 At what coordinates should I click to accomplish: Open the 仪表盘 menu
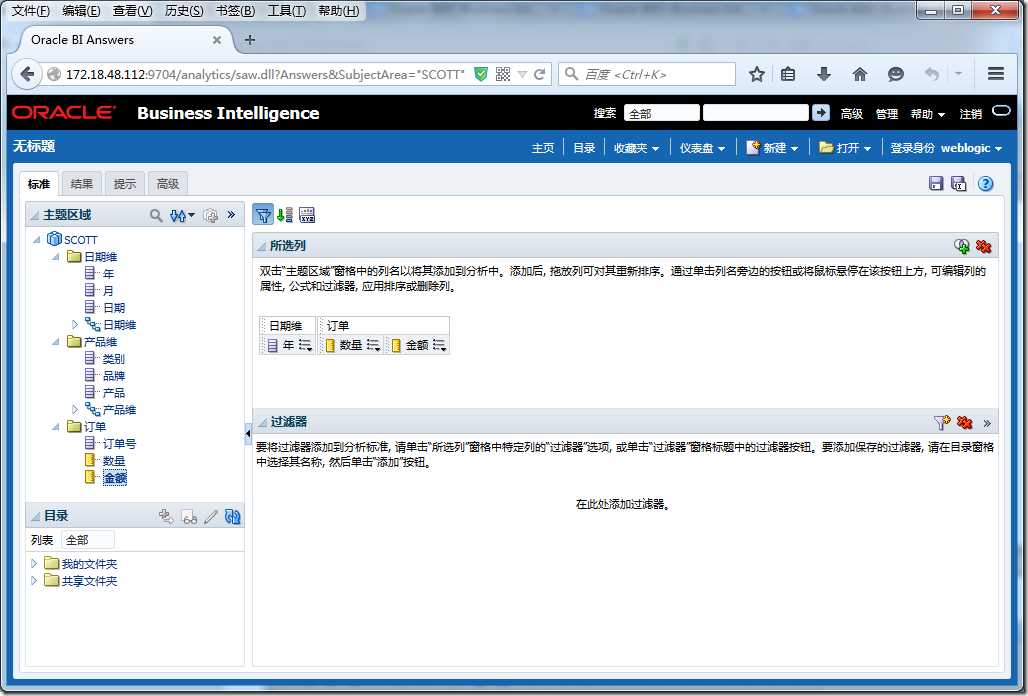(702, 148)
